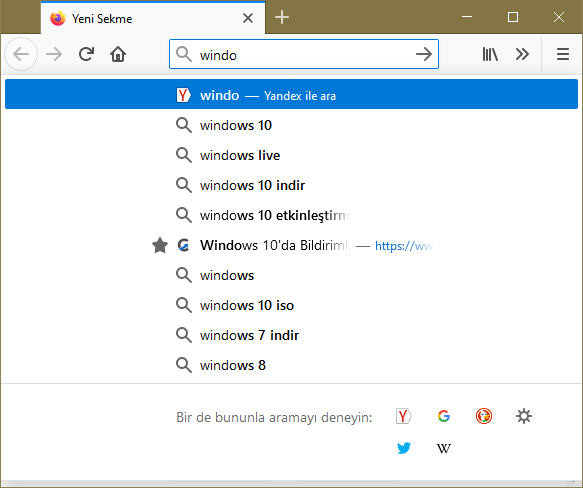Image resolution: width=583 pixels, height=488 pixels.
Task: Close the Yeni Sekme tab
Action: point(248,18)
